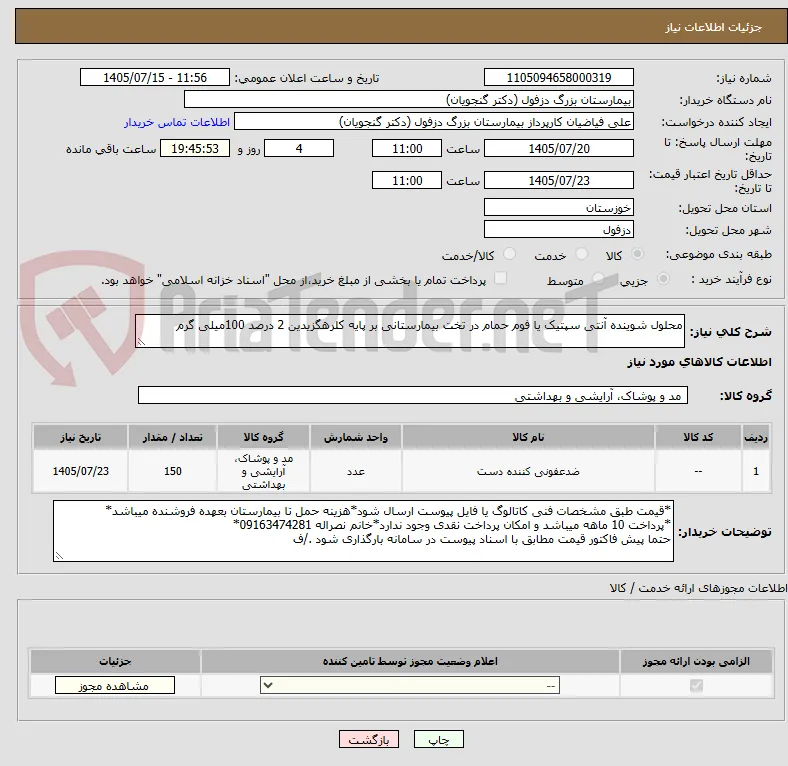
Task: Click the گروه کالا column header
Action: (263, 437)
